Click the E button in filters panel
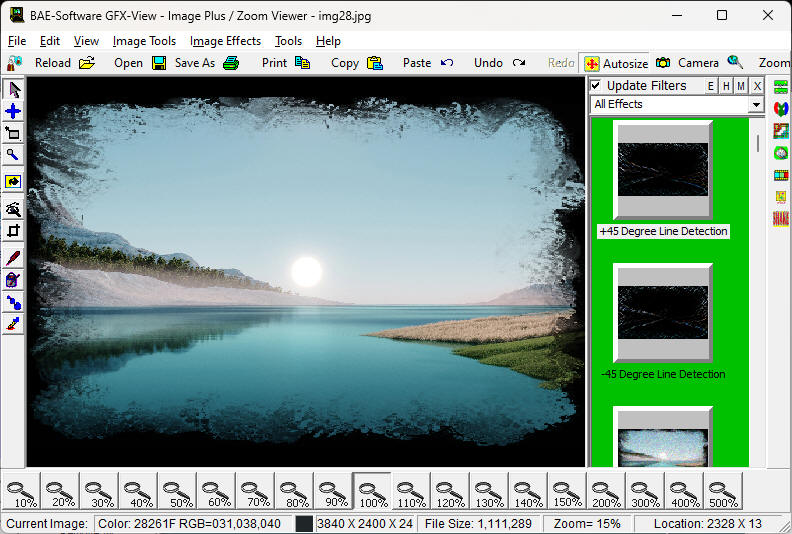 (711, 86)
